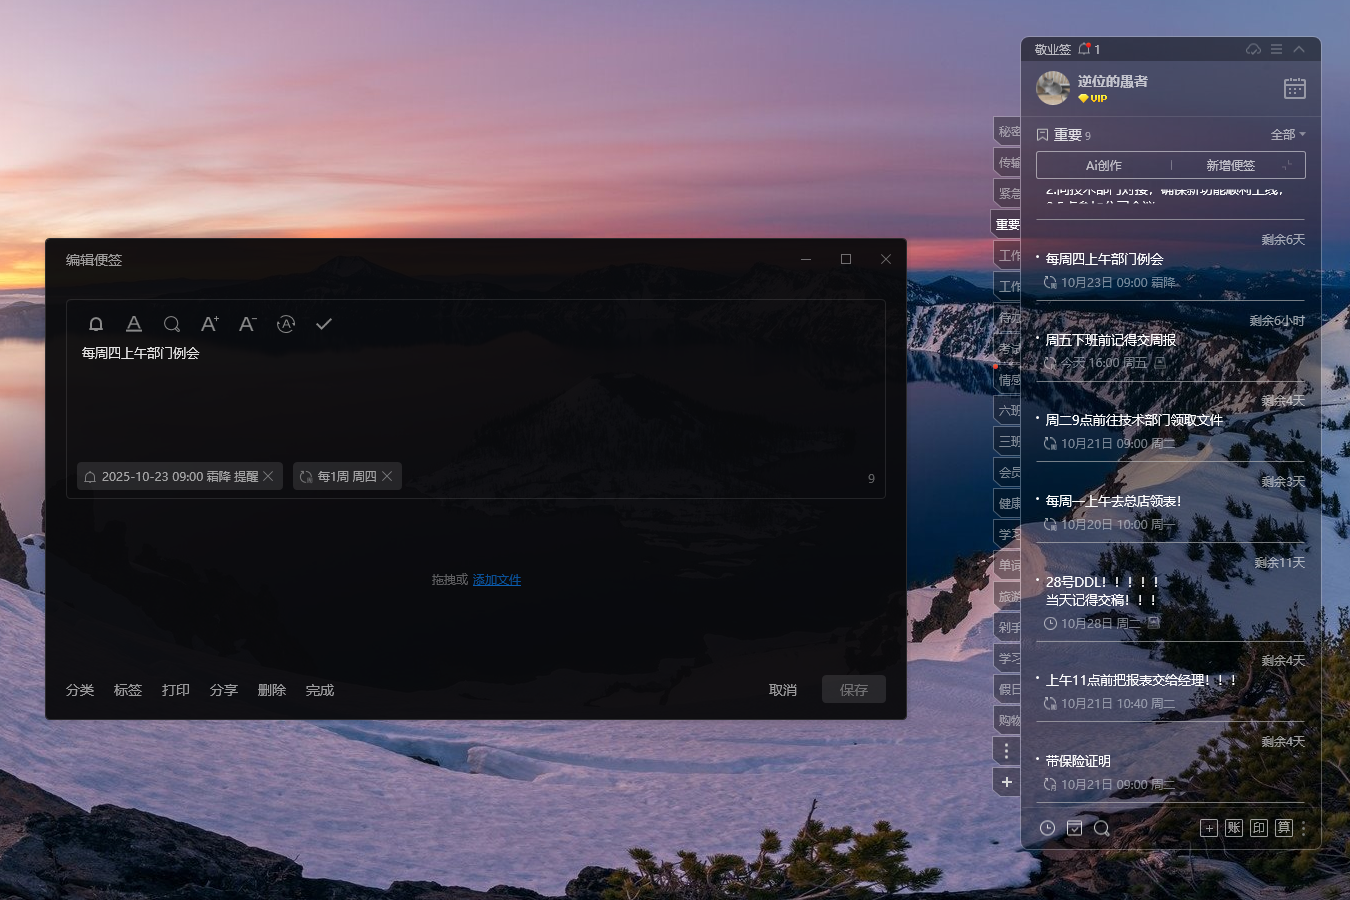Screen dimensions: 1350x900
Task: Remove the 2025-10-23 09:00 reminder tag
Action: pyautogui.click(x=268, y=477)
